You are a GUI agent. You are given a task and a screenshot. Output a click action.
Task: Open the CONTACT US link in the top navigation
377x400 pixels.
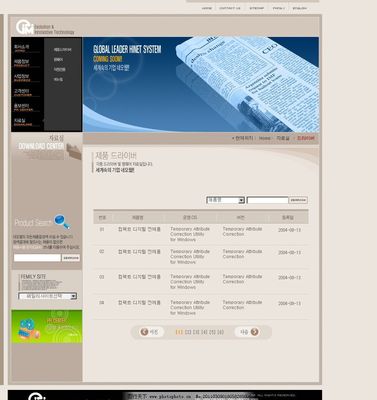tap(230, 8)
